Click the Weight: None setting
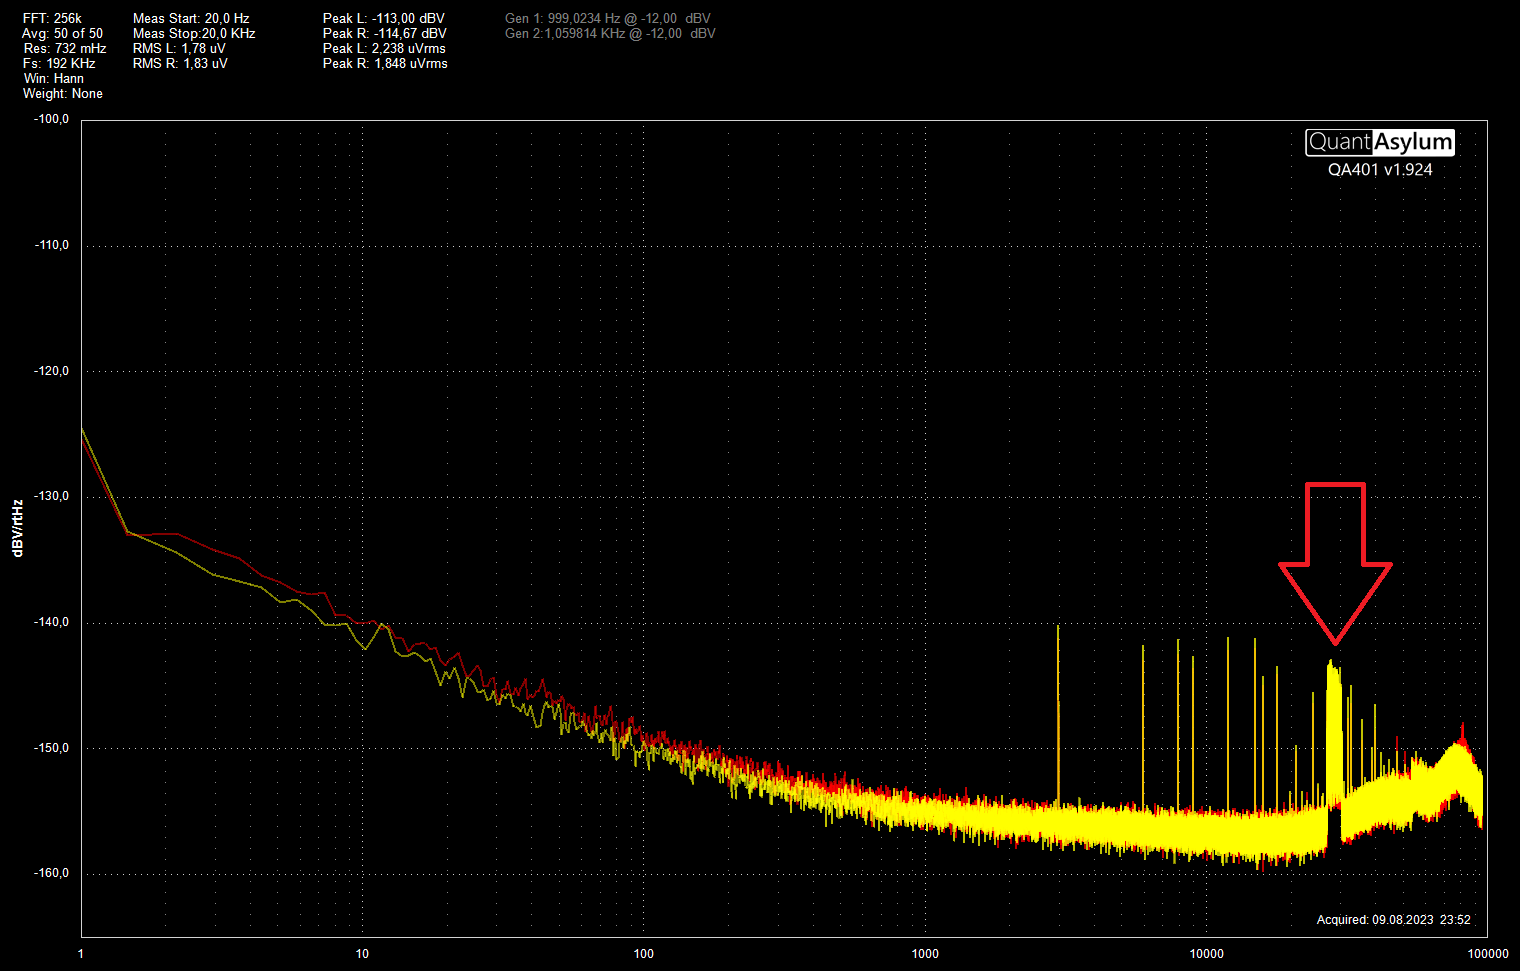The width and height of the screenshot is (1520, 971). click(x=62, y=93)
